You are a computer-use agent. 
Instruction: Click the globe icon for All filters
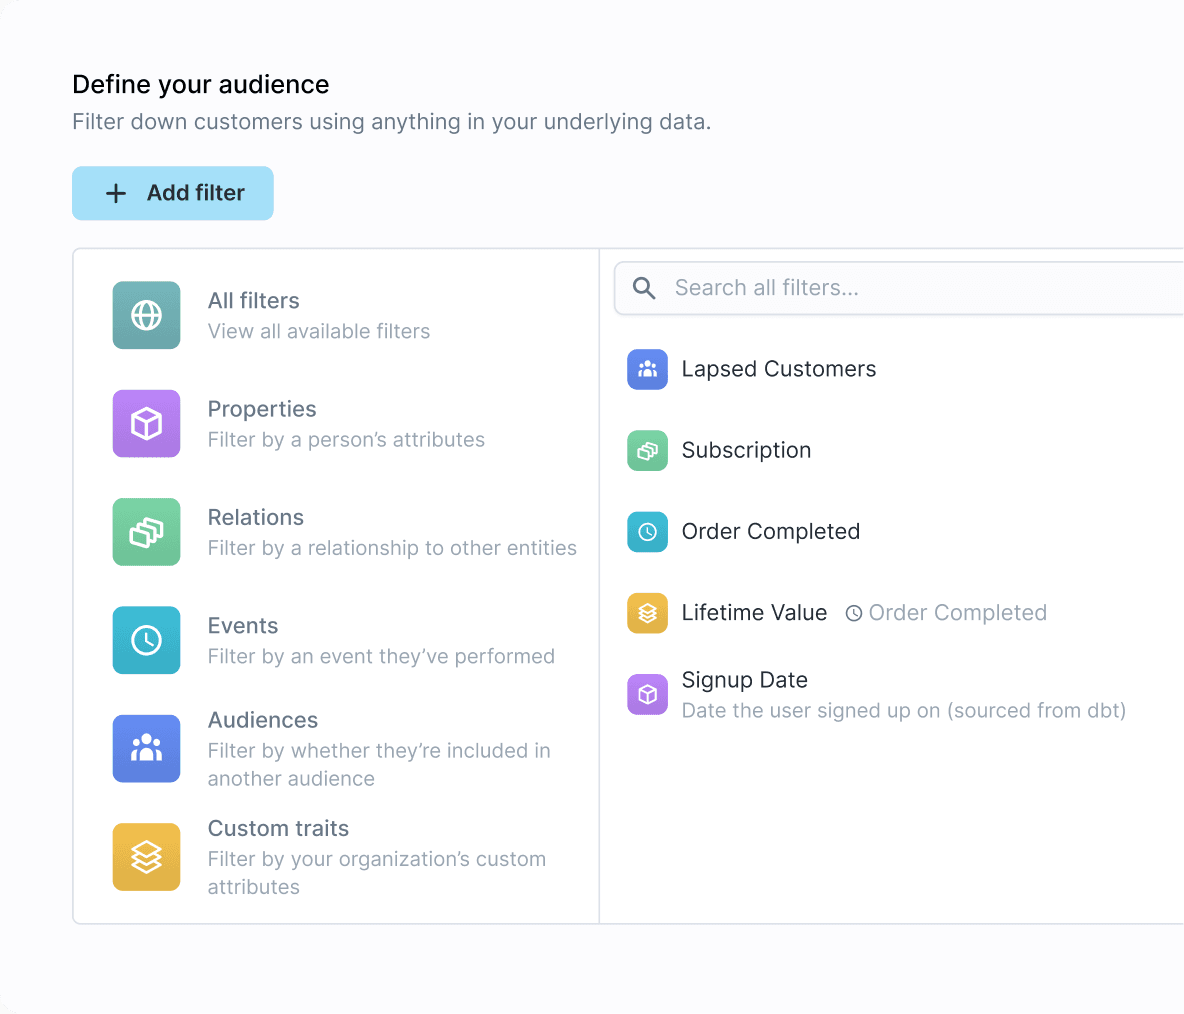pos(146,315)
